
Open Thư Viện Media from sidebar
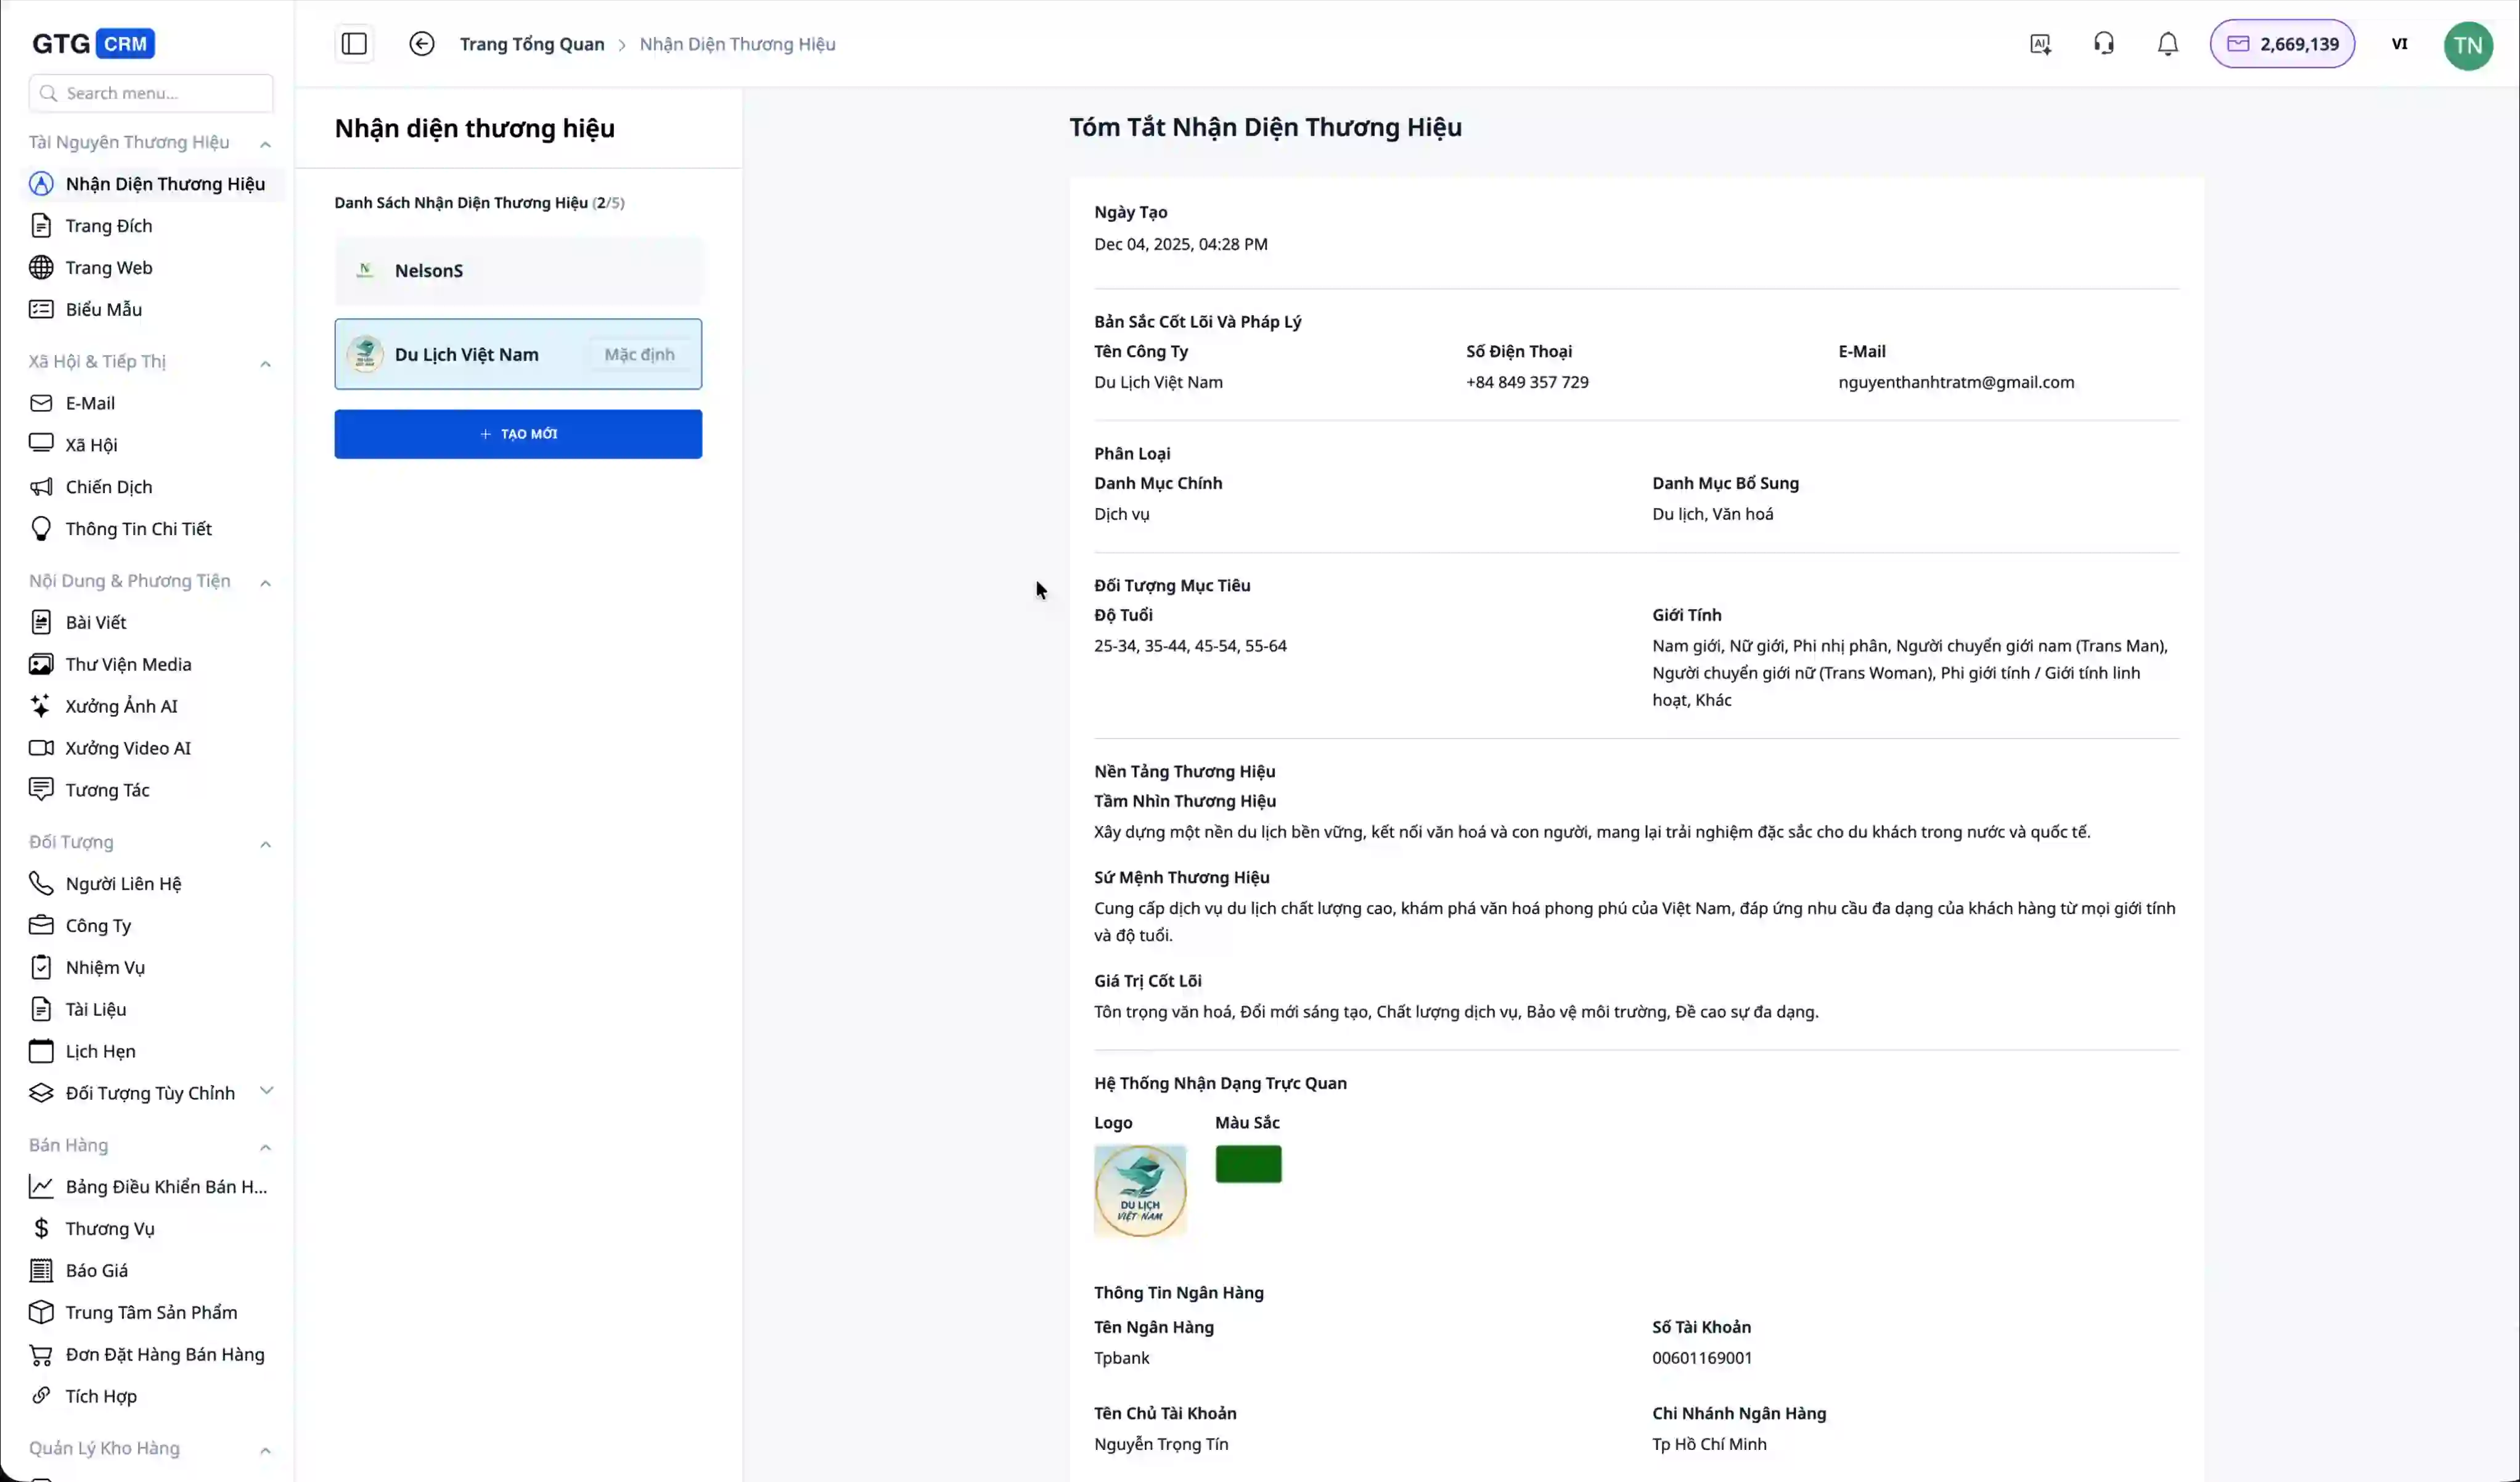click(128, 664)
